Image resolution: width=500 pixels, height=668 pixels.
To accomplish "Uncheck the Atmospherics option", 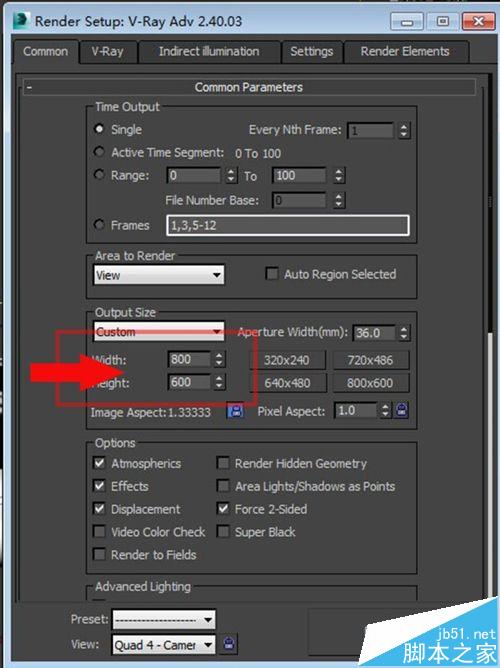I will pos(99,463).
